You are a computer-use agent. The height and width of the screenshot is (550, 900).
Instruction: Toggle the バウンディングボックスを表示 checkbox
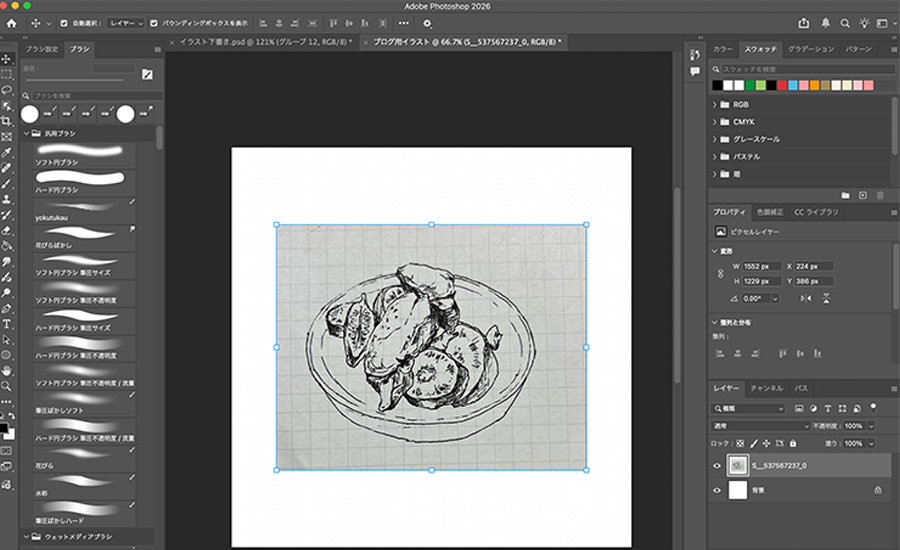click(x=153, y=22)
